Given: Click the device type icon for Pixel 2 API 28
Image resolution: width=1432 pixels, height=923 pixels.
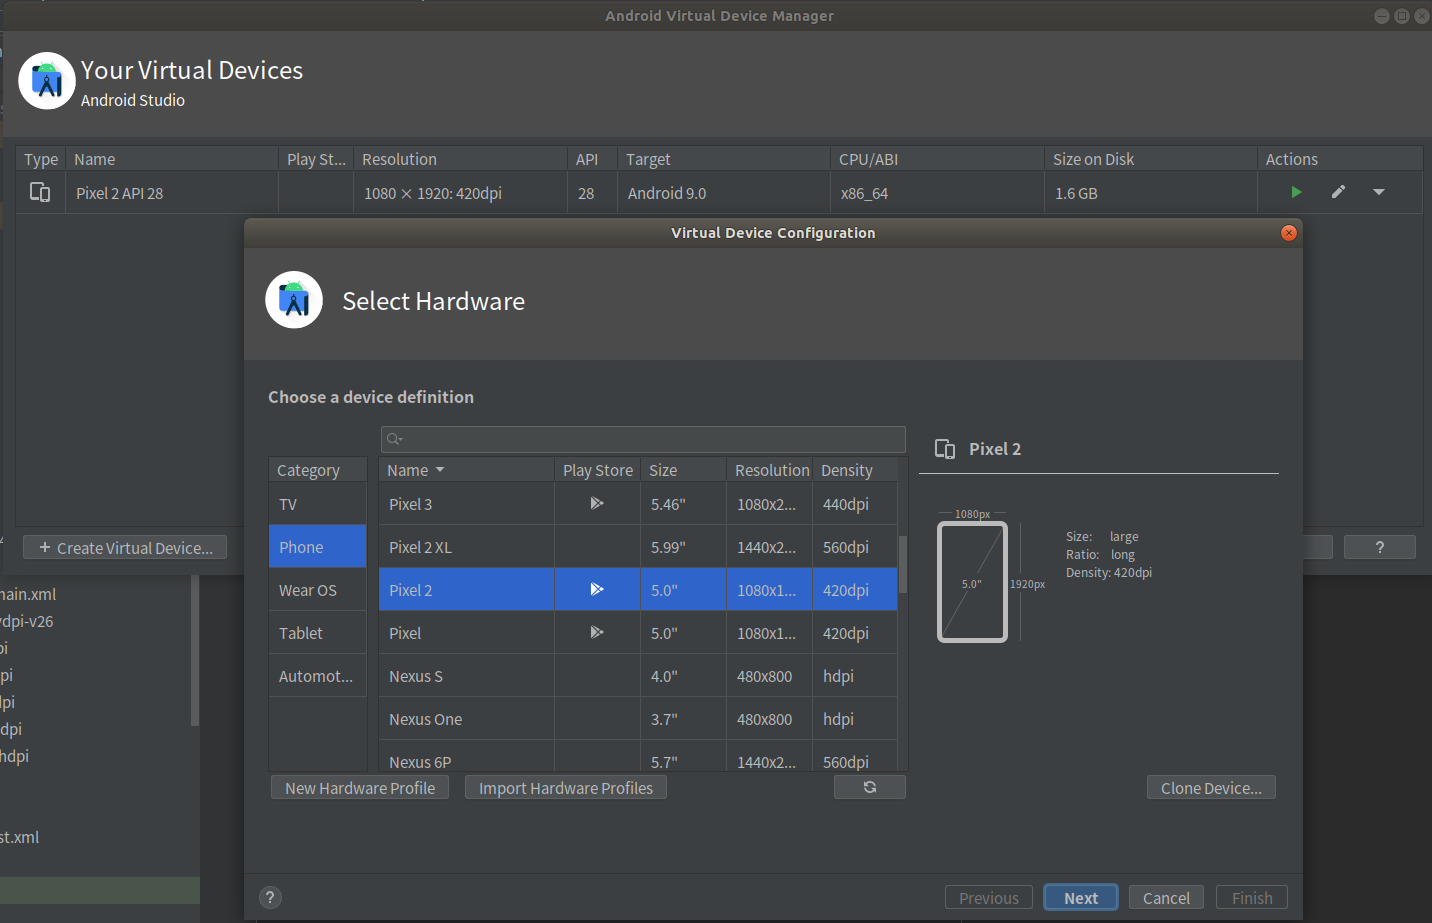Looking at the screenshot, I should coord(40,192).
